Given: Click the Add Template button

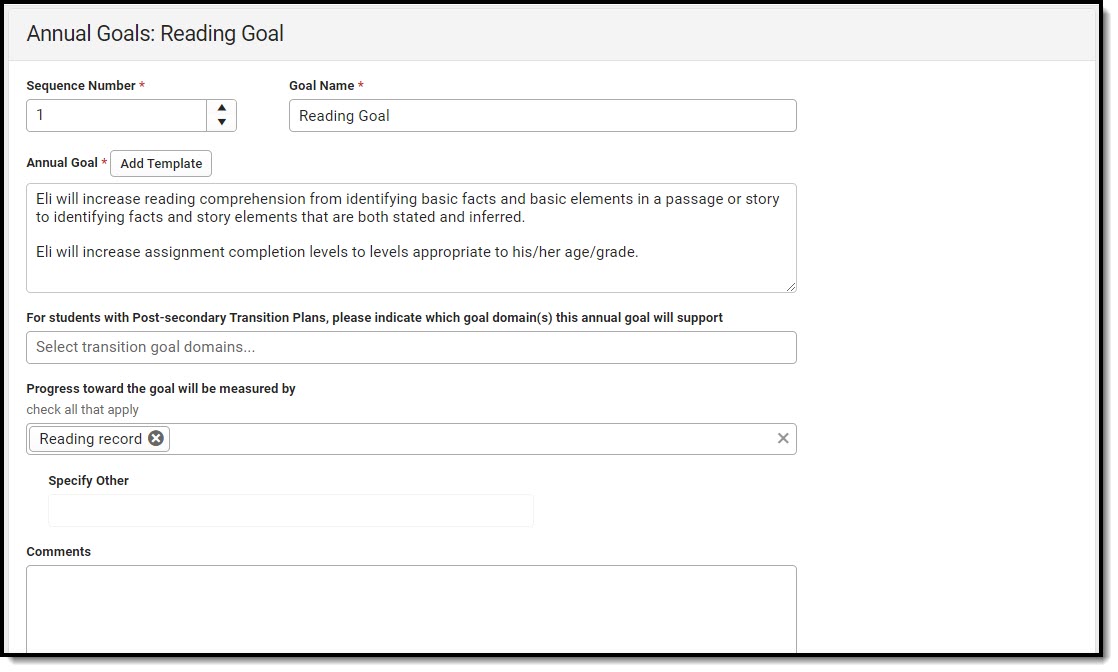Looking at the screenshot, I should pos(161,163).
